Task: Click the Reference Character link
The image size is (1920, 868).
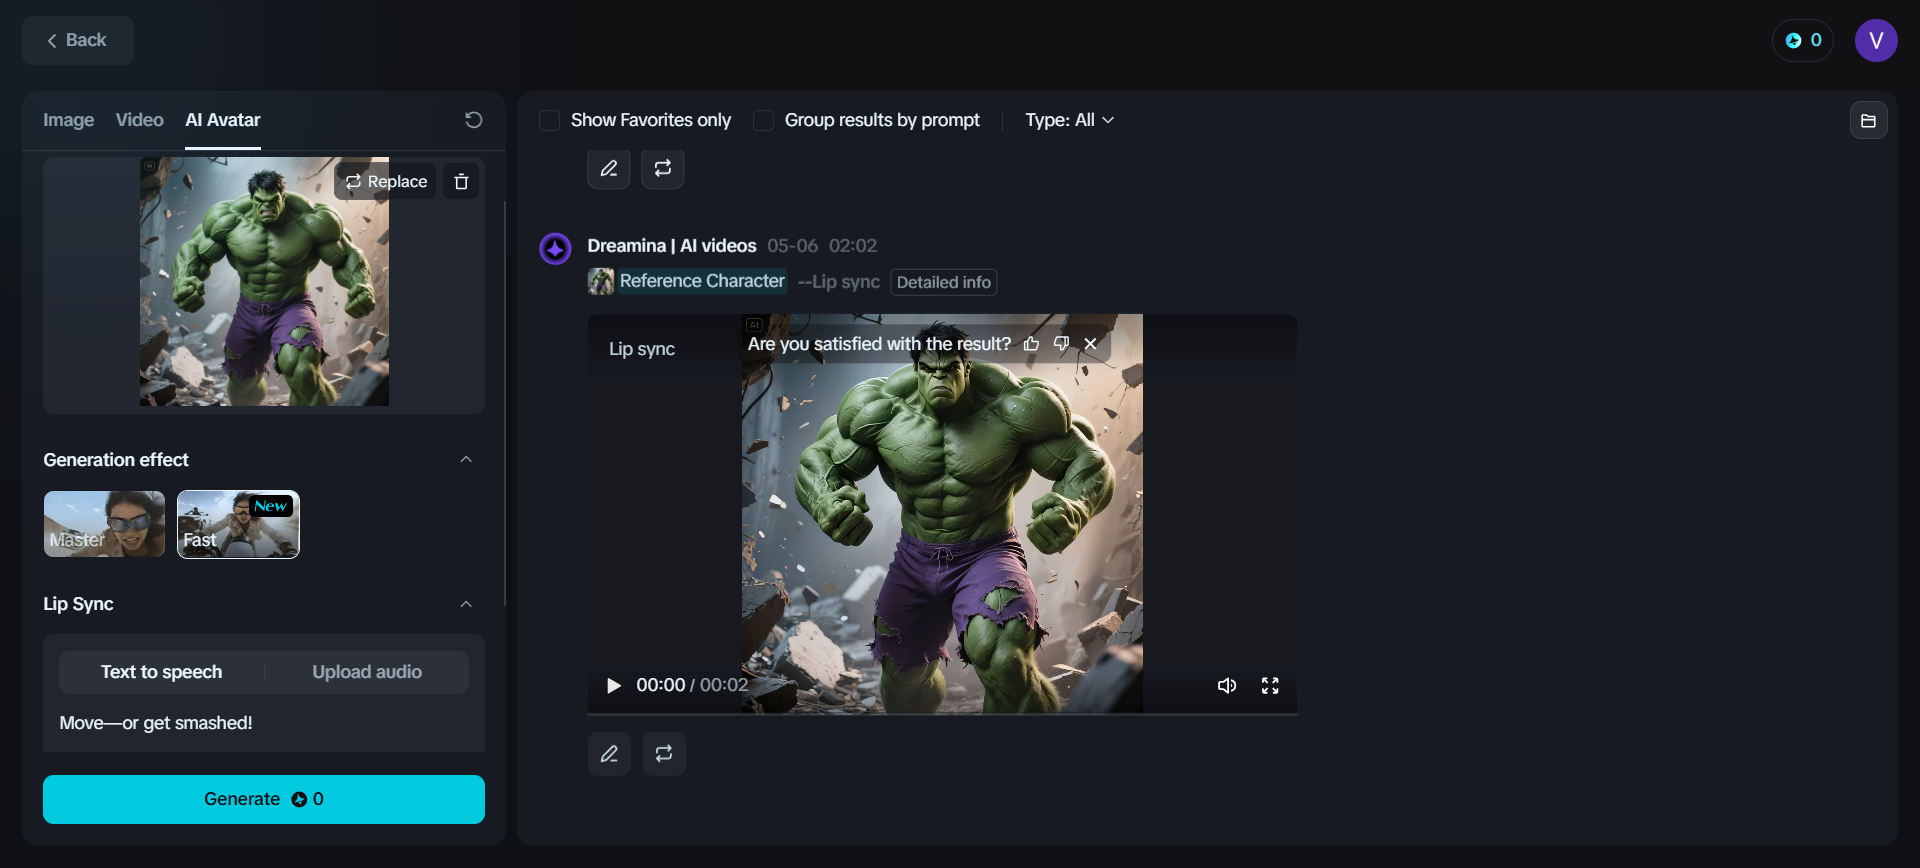Action: pos(702,281)
